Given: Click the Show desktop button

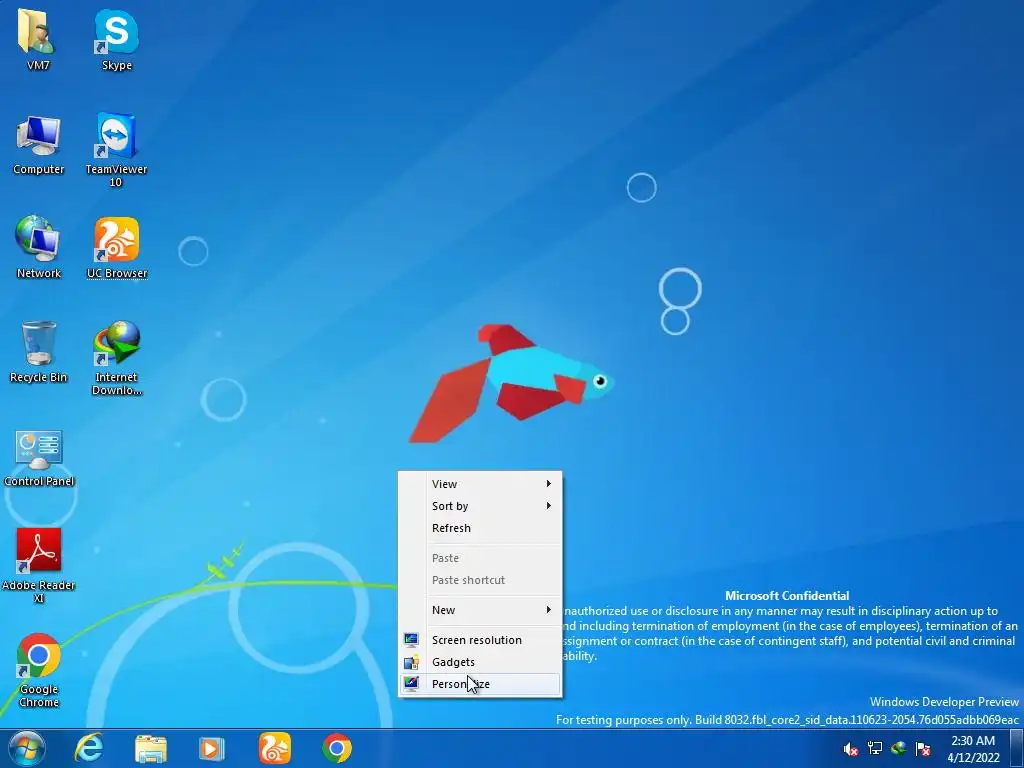Looking at the screenshot, I should [1017, 748].
